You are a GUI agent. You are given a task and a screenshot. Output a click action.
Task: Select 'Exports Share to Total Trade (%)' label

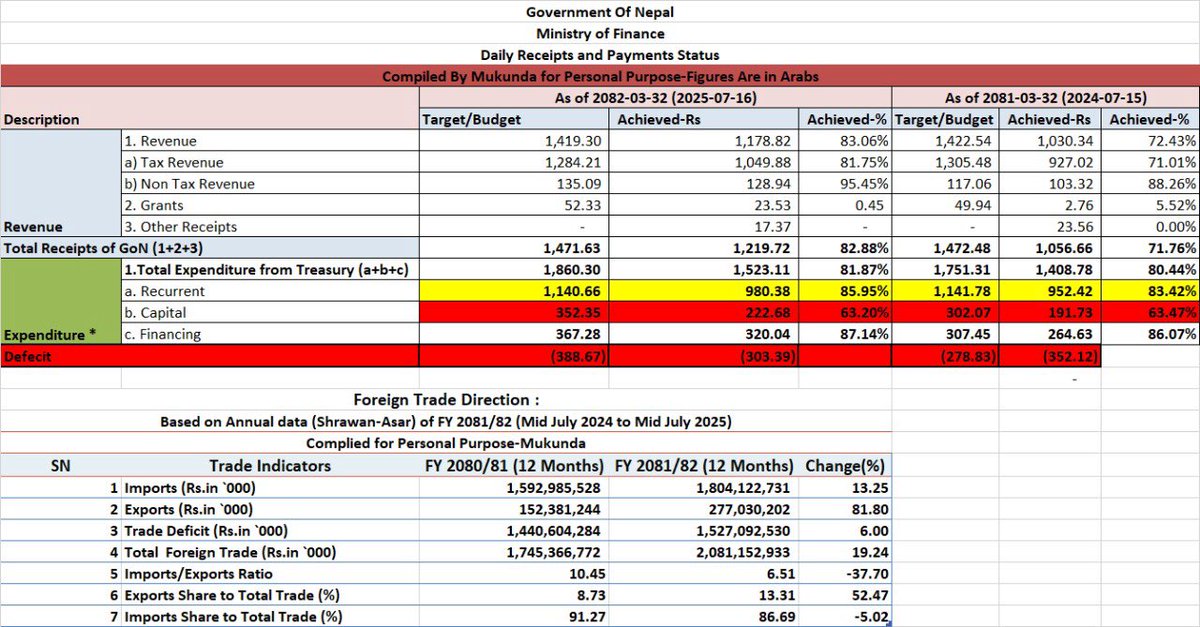click(x=232, y=596)
